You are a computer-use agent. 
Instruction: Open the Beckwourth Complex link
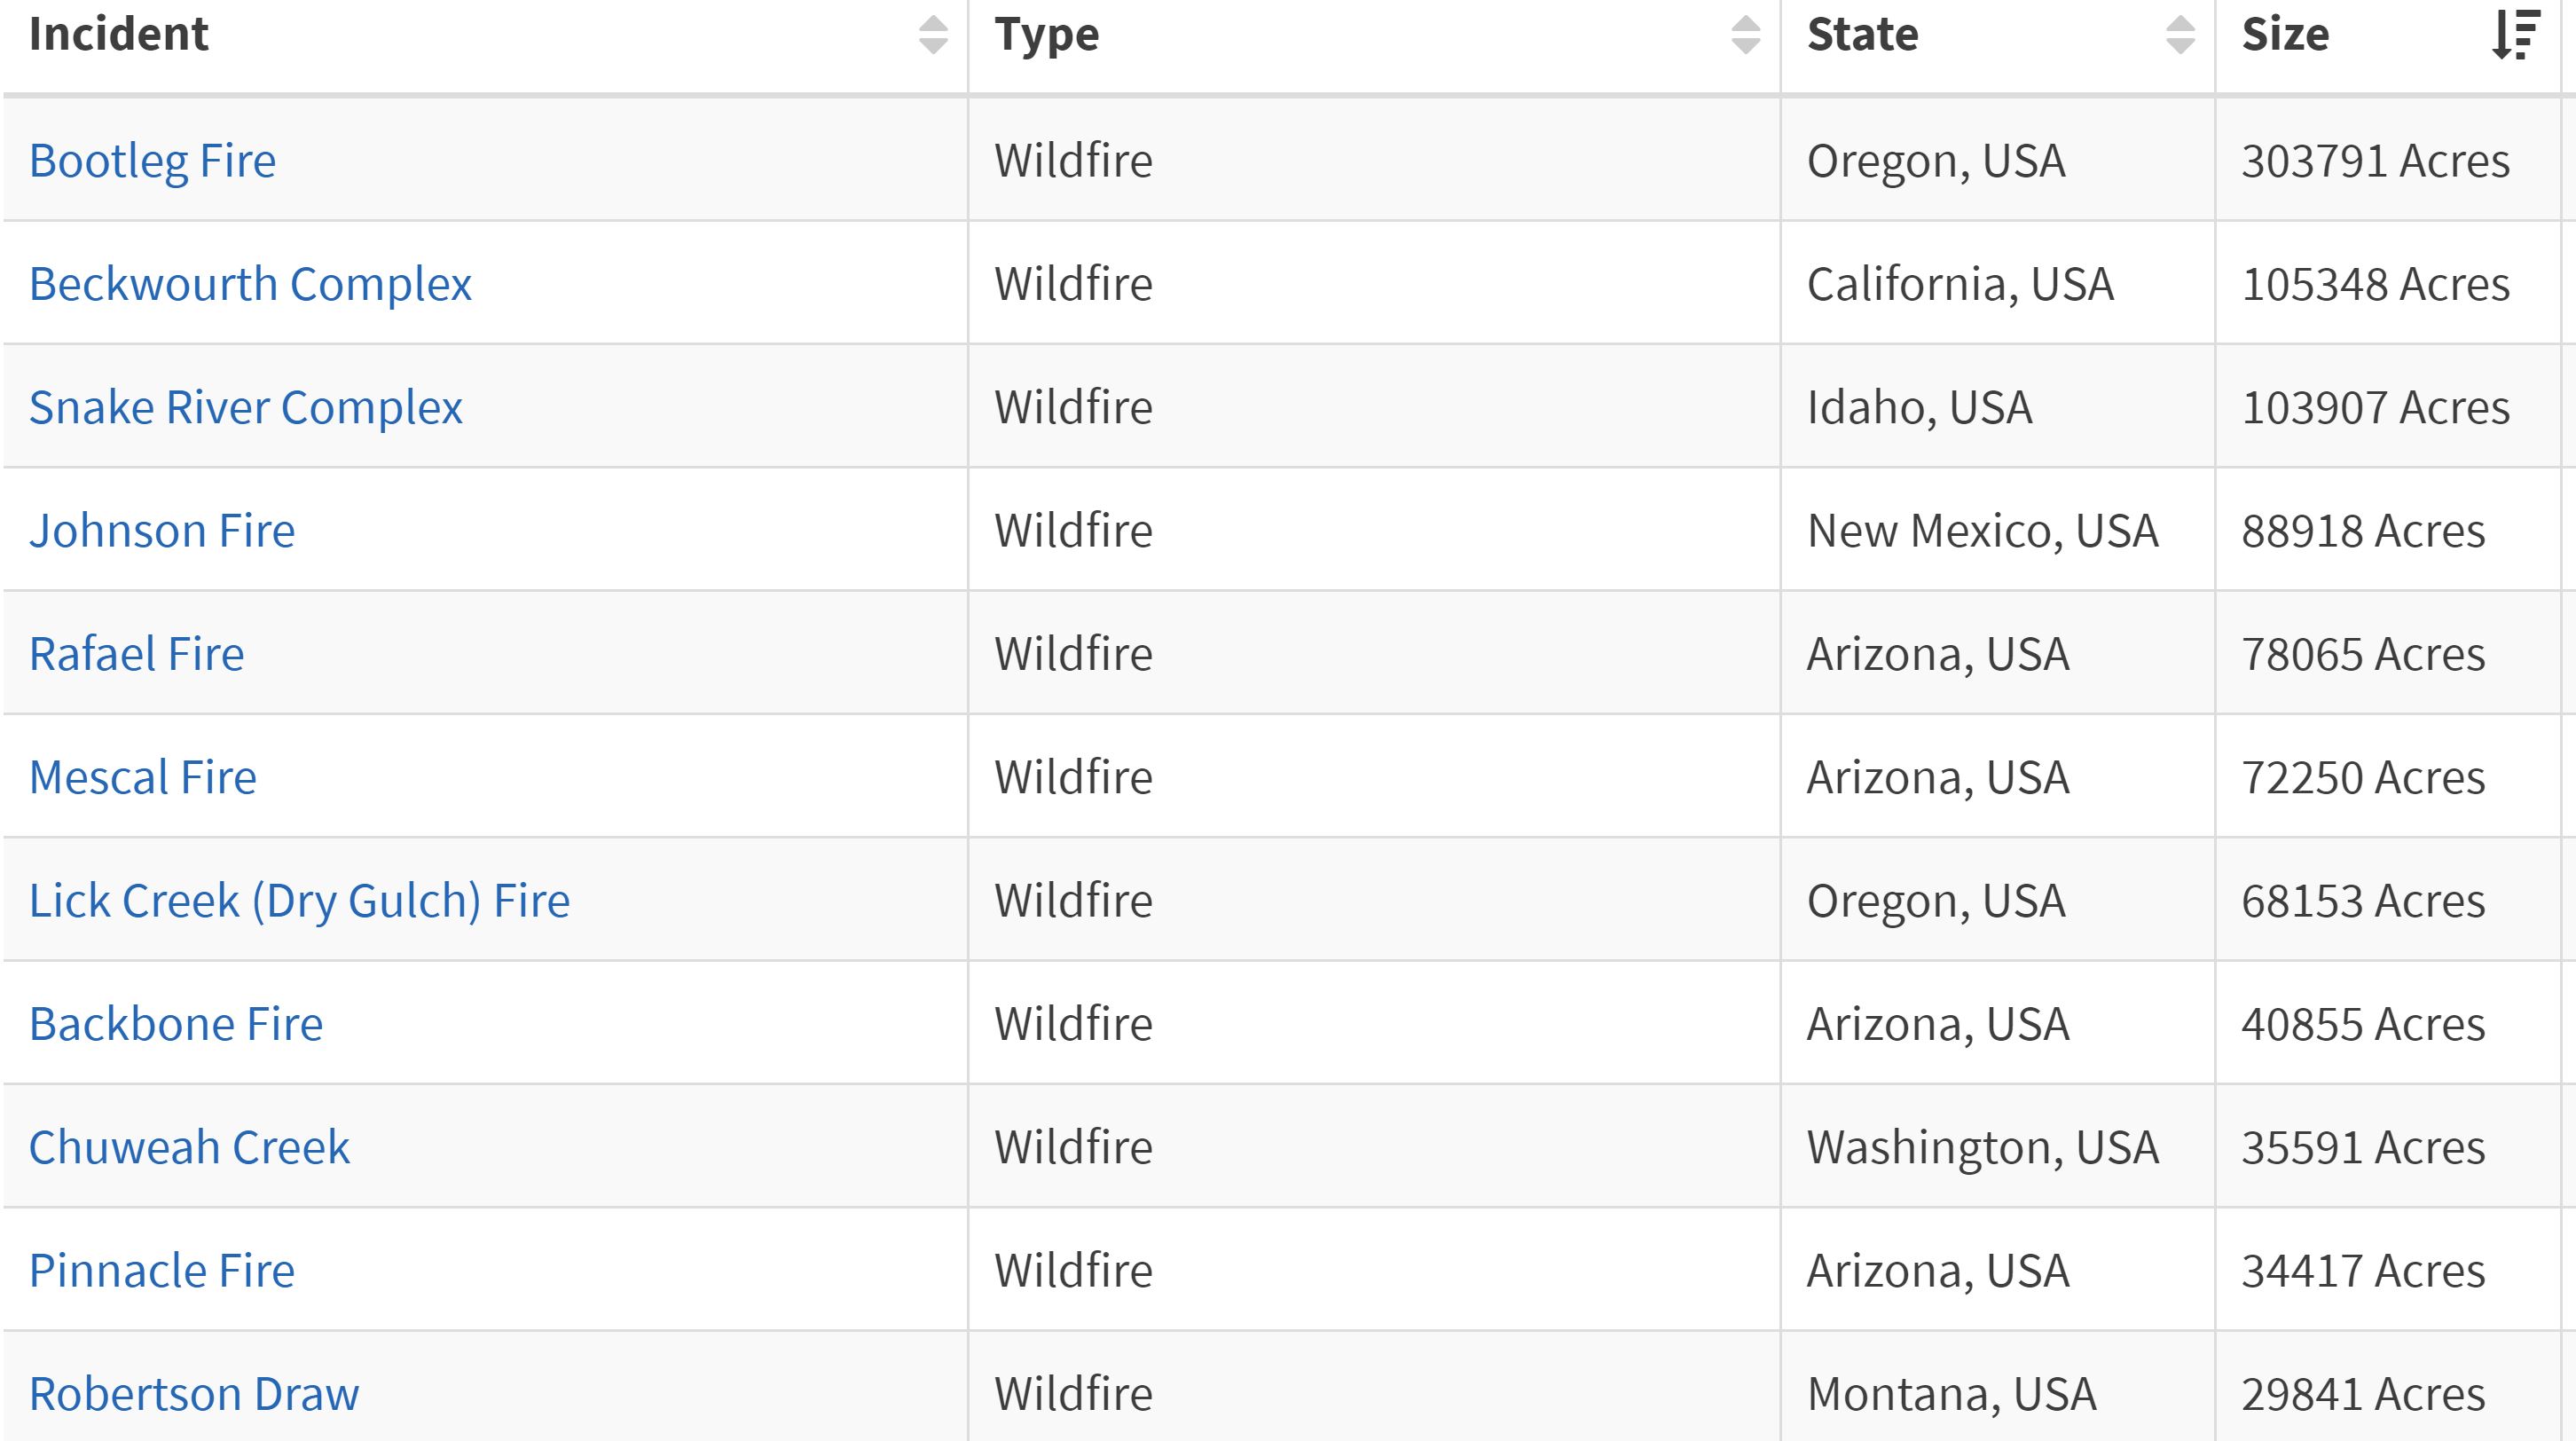click(250, 284)
